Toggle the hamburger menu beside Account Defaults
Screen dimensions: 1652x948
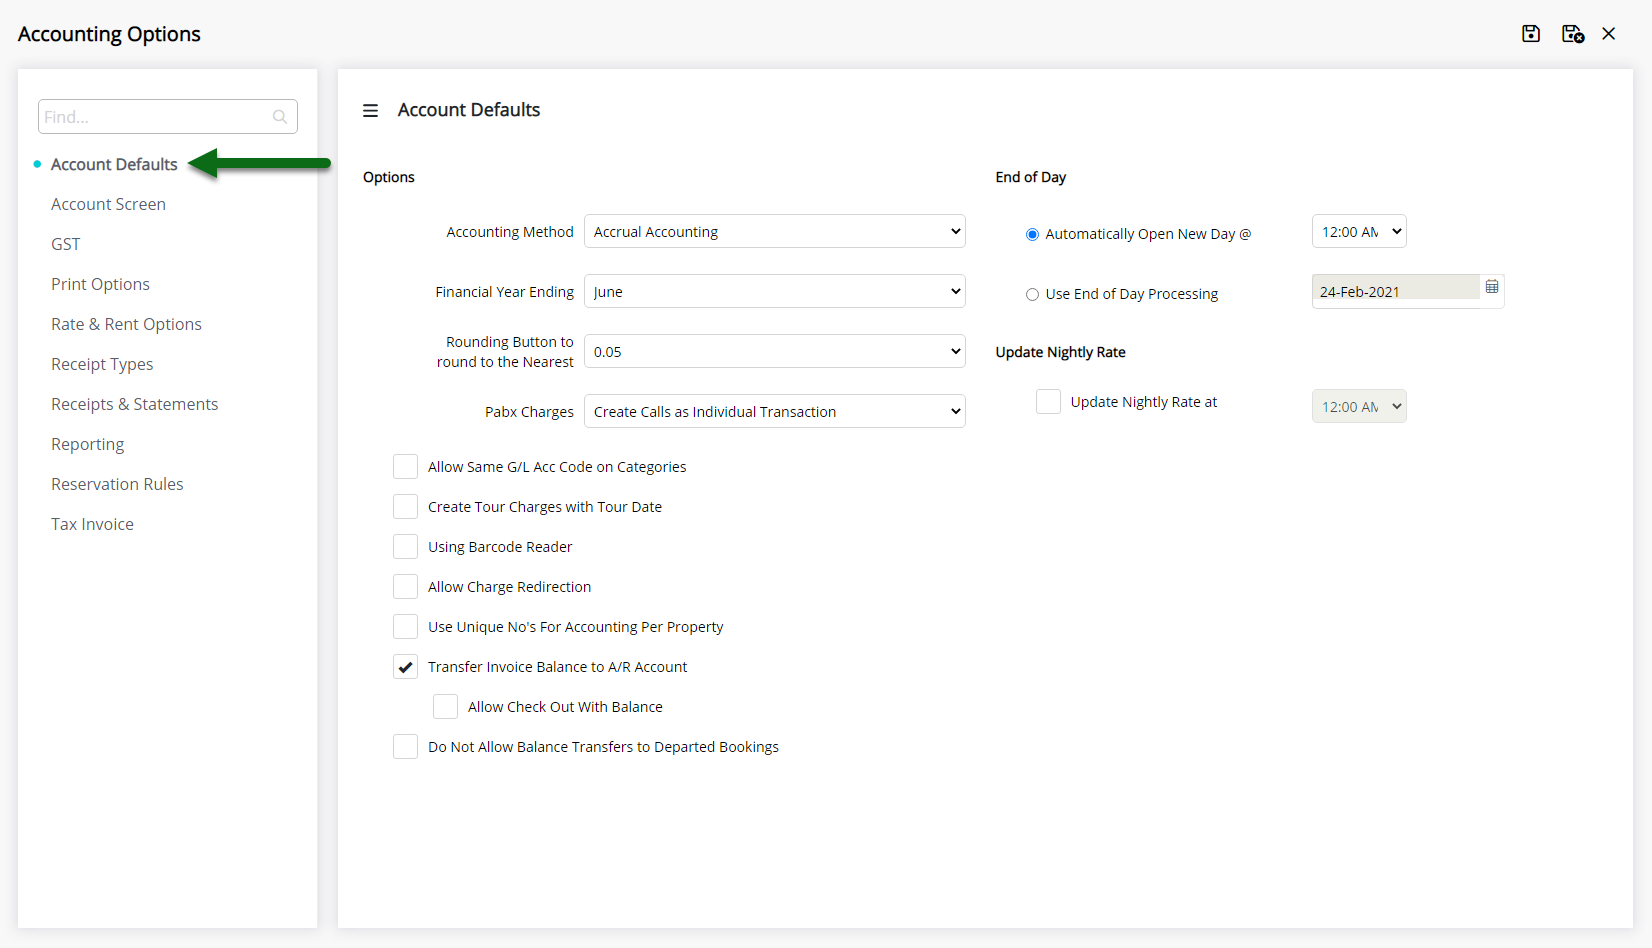click(x=370, y=111)
